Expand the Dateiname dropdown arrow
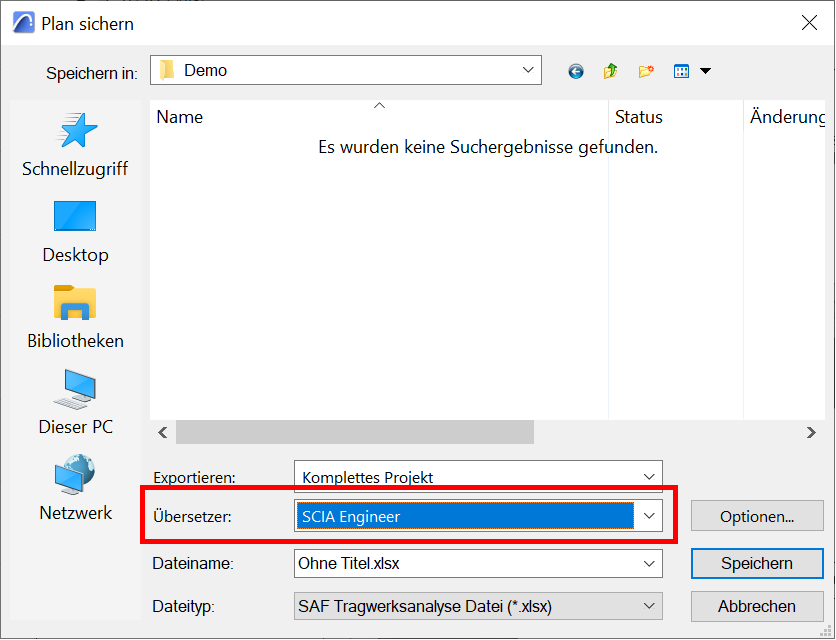Image resolution: width=836 pixels, height=640 pixels. 649,564
